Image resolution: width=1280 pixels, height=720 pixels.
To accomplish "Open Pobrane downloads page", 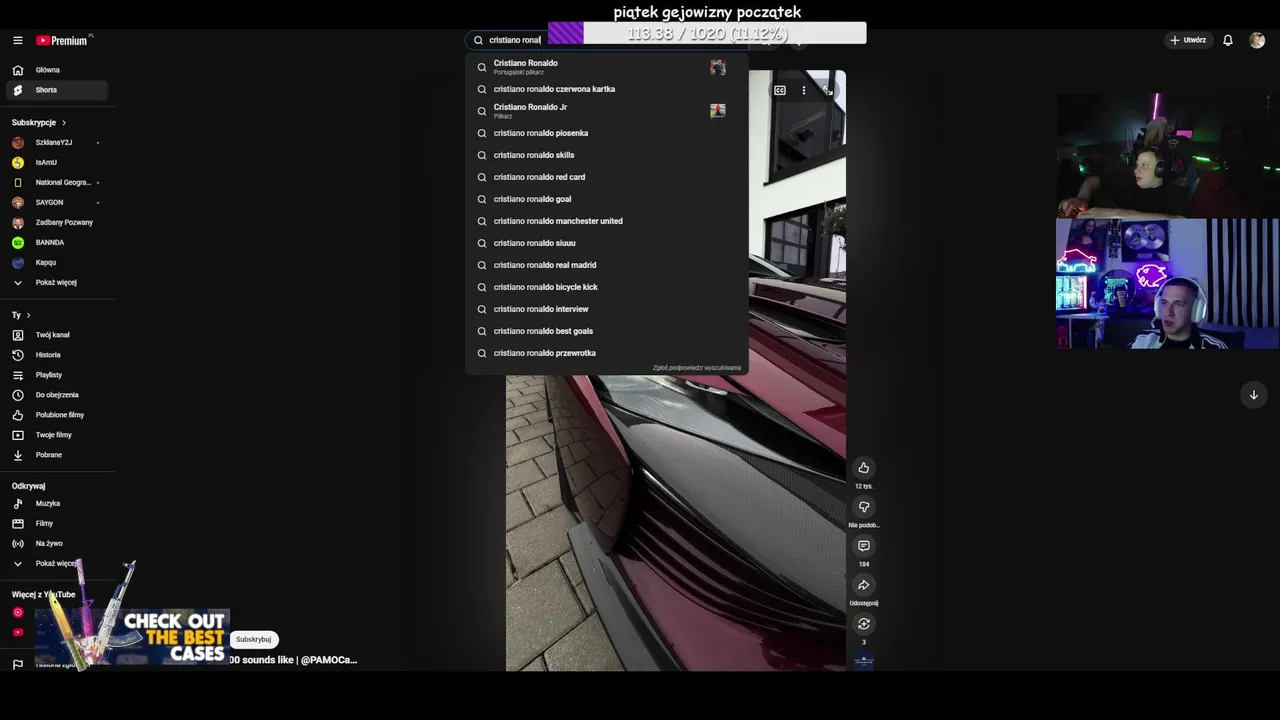I will click(x=57, y=455).
